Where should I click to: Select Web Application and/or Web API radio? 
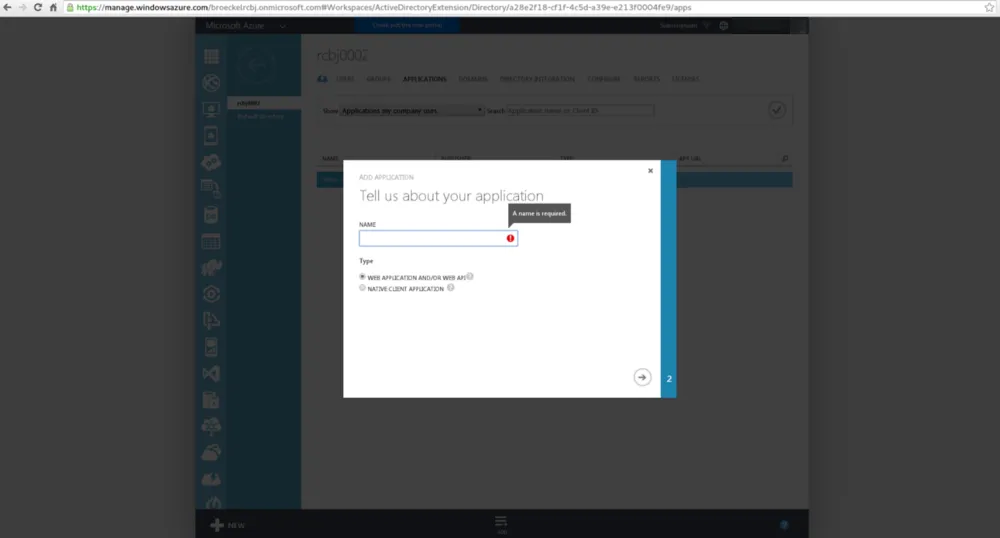coord(362,277)
